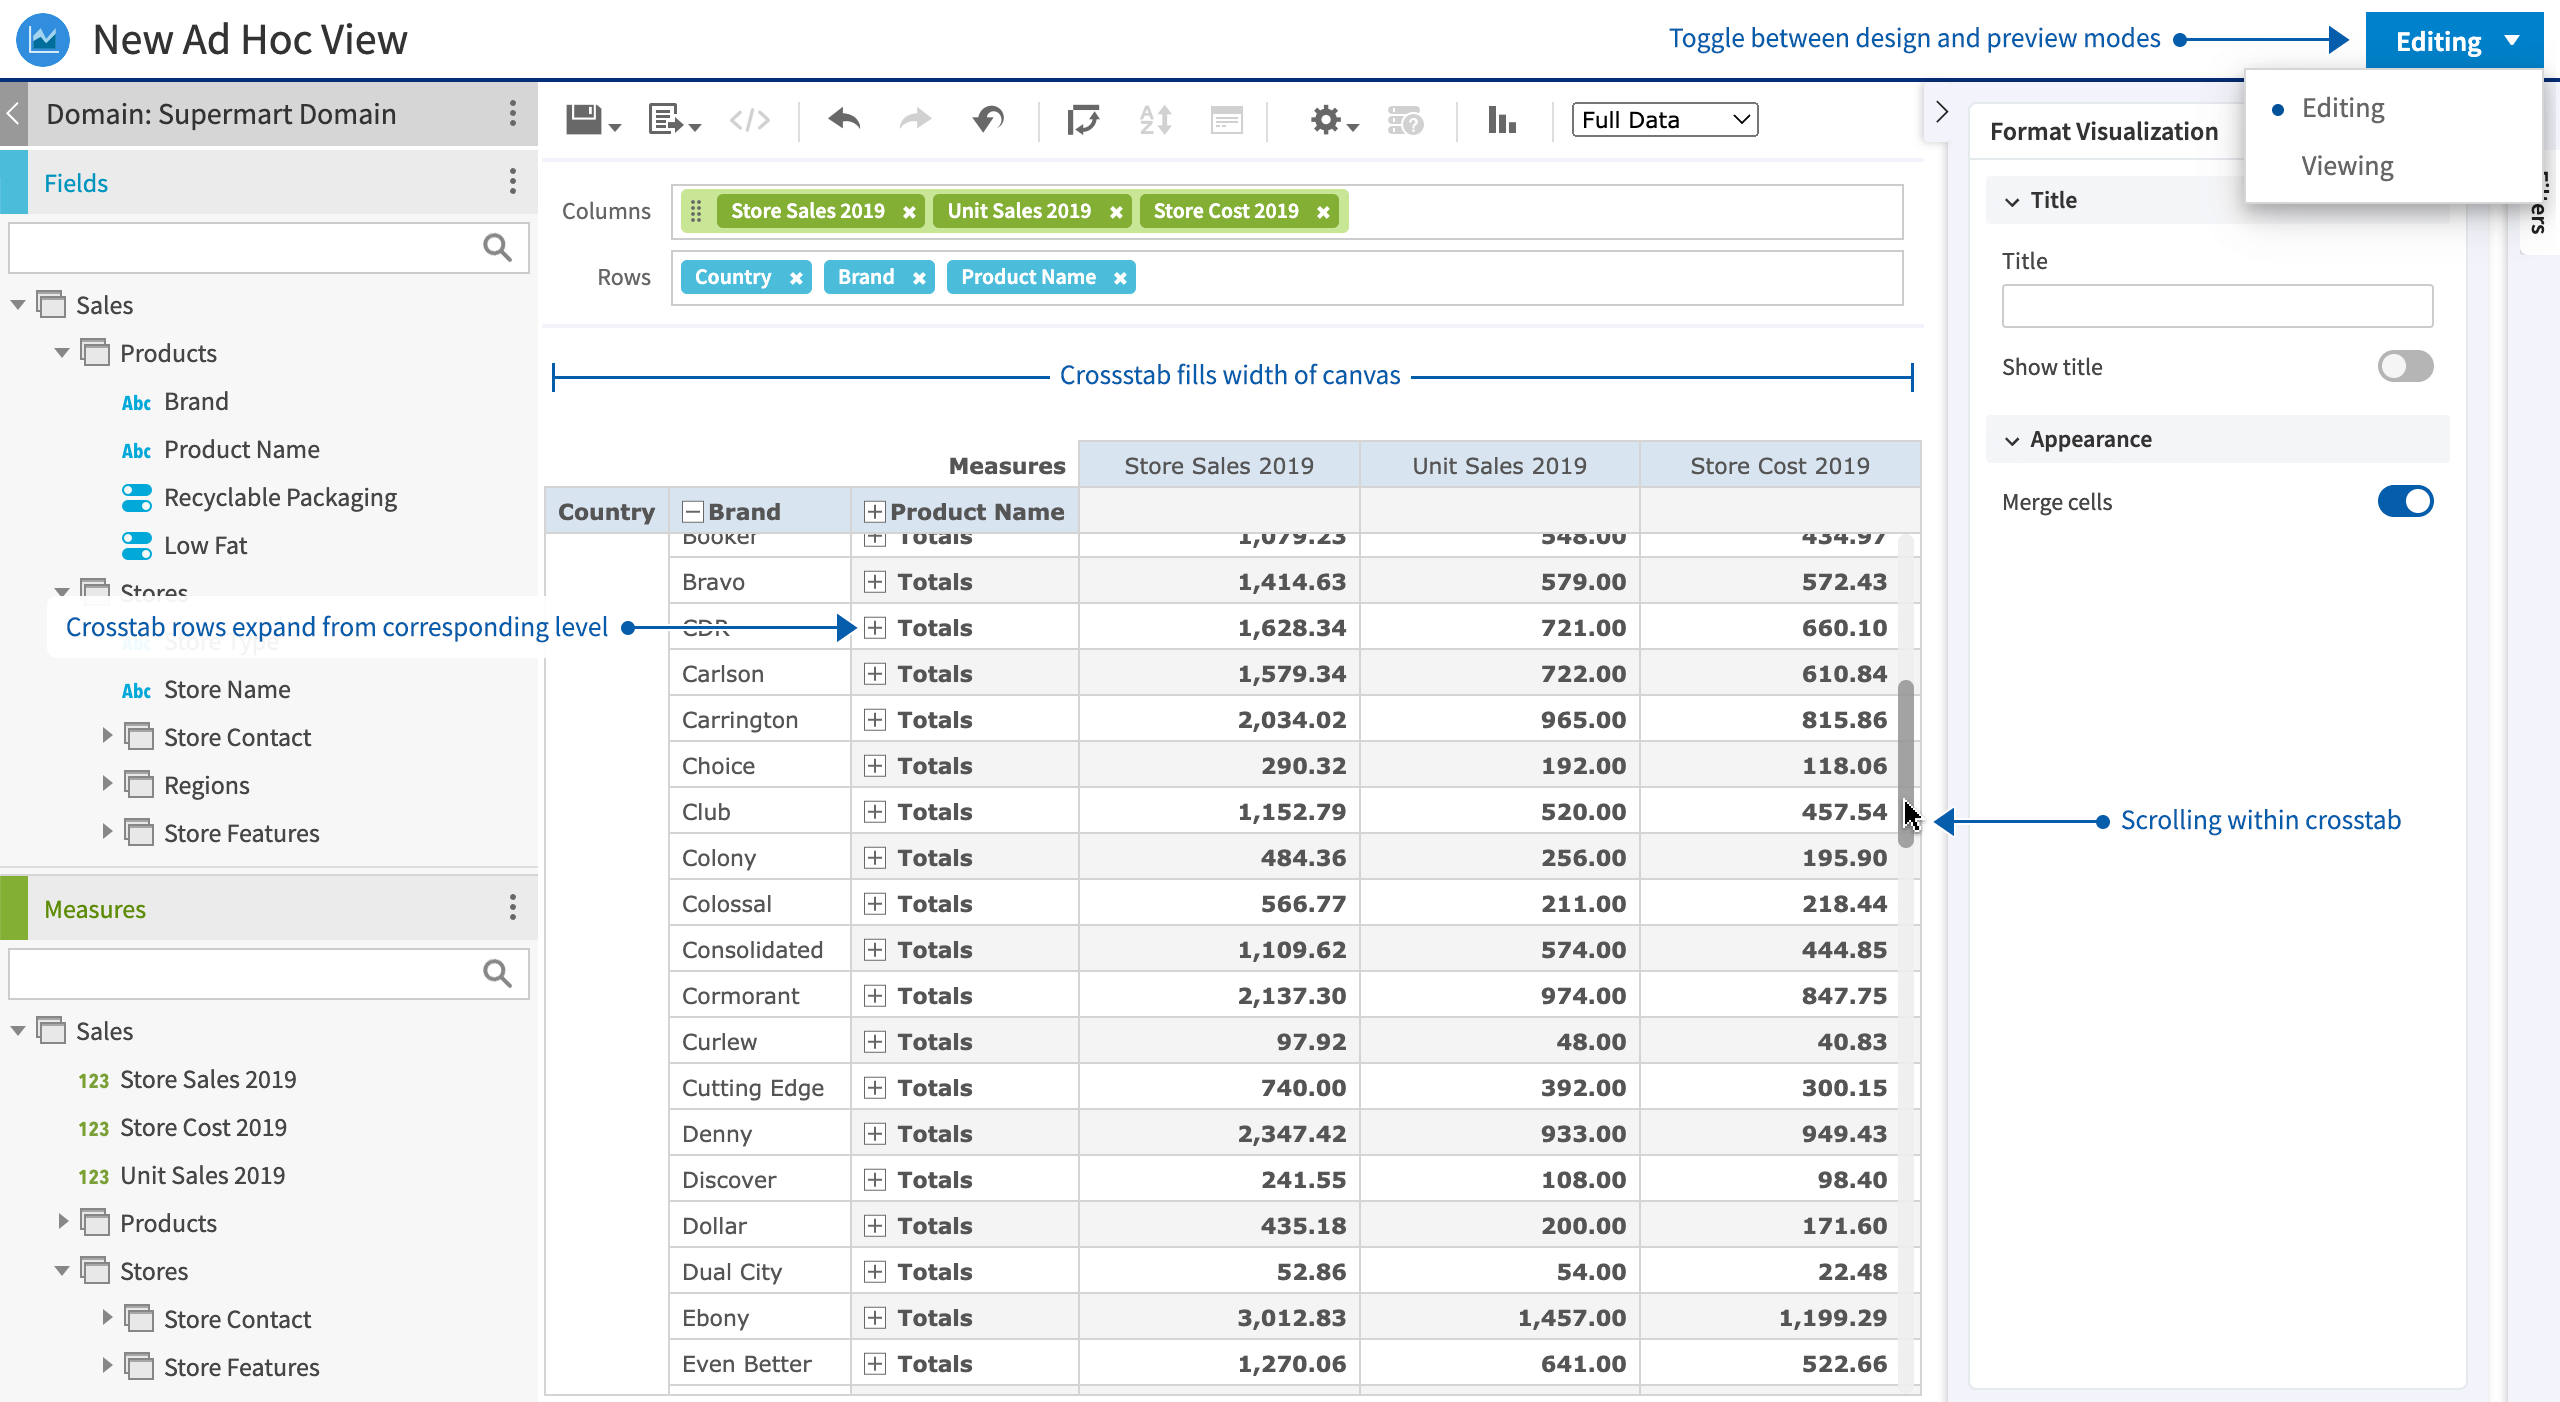Click the Save disk icon in toolbar
This screenshot has width=2560, height=1402.
coord(592,120)
